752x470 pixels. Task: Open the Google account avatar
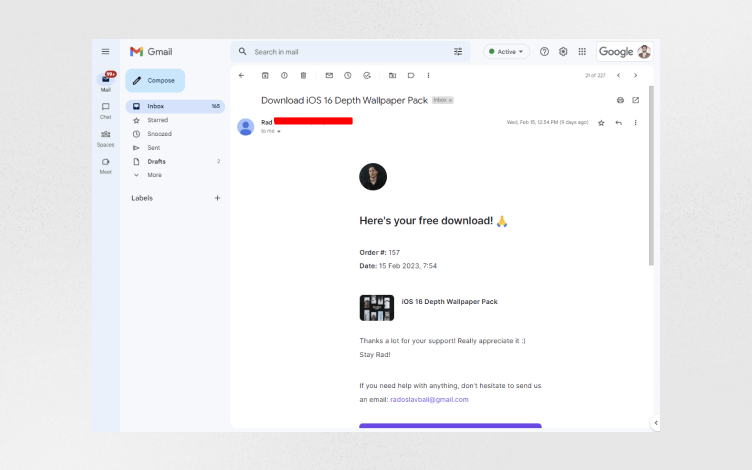point(644,52)
